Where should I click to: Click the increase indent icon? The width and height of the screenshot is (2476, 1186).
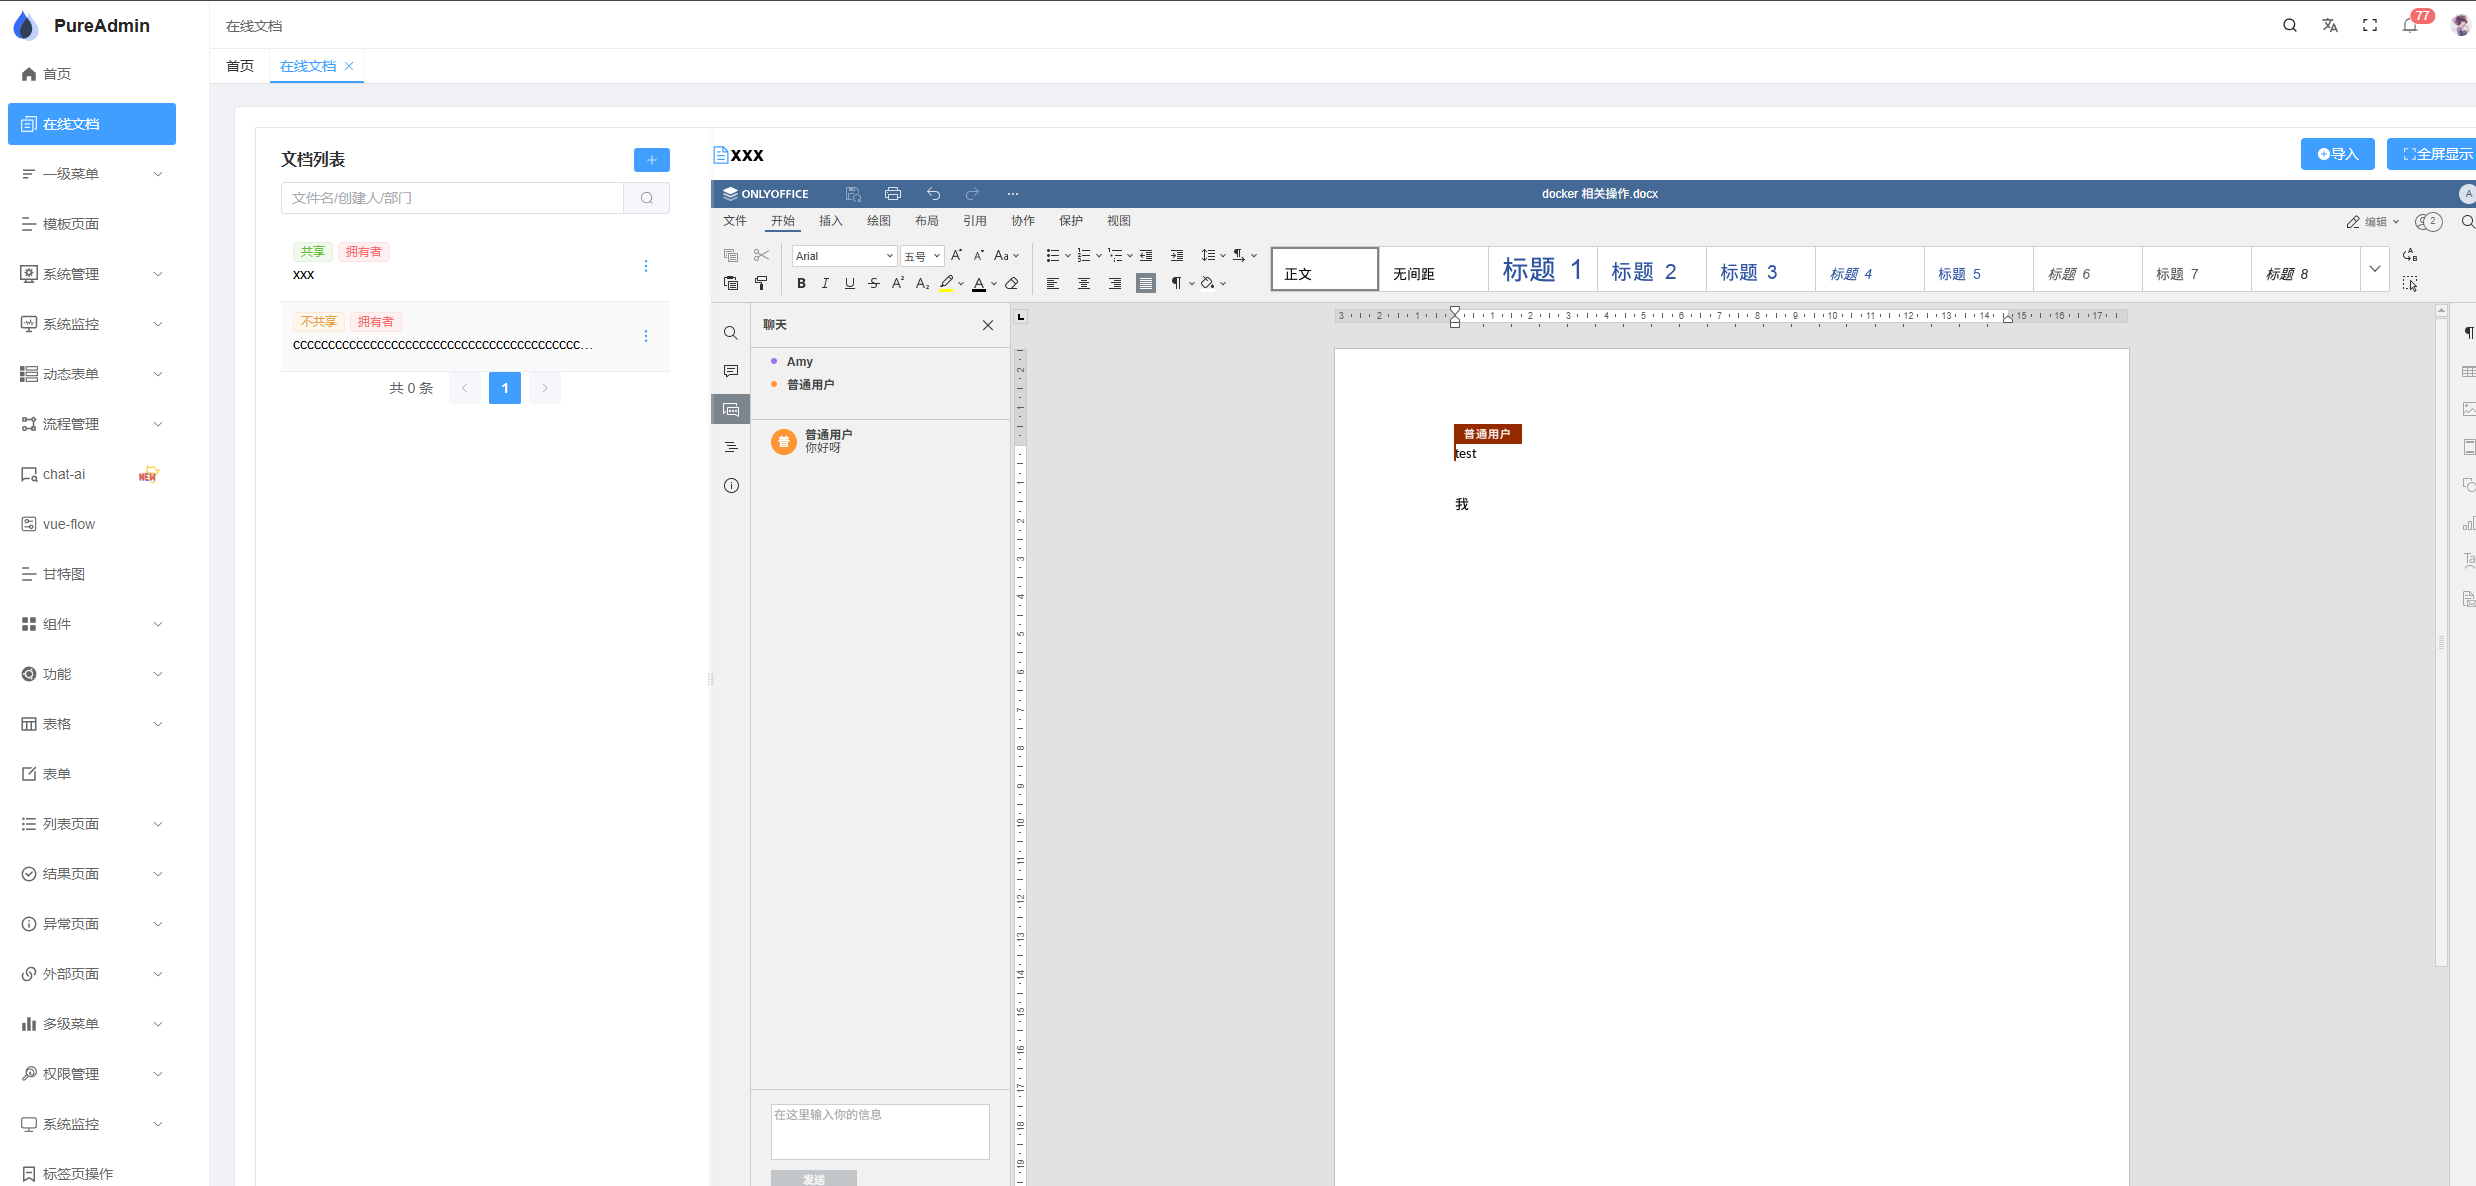click(1177, 256)
